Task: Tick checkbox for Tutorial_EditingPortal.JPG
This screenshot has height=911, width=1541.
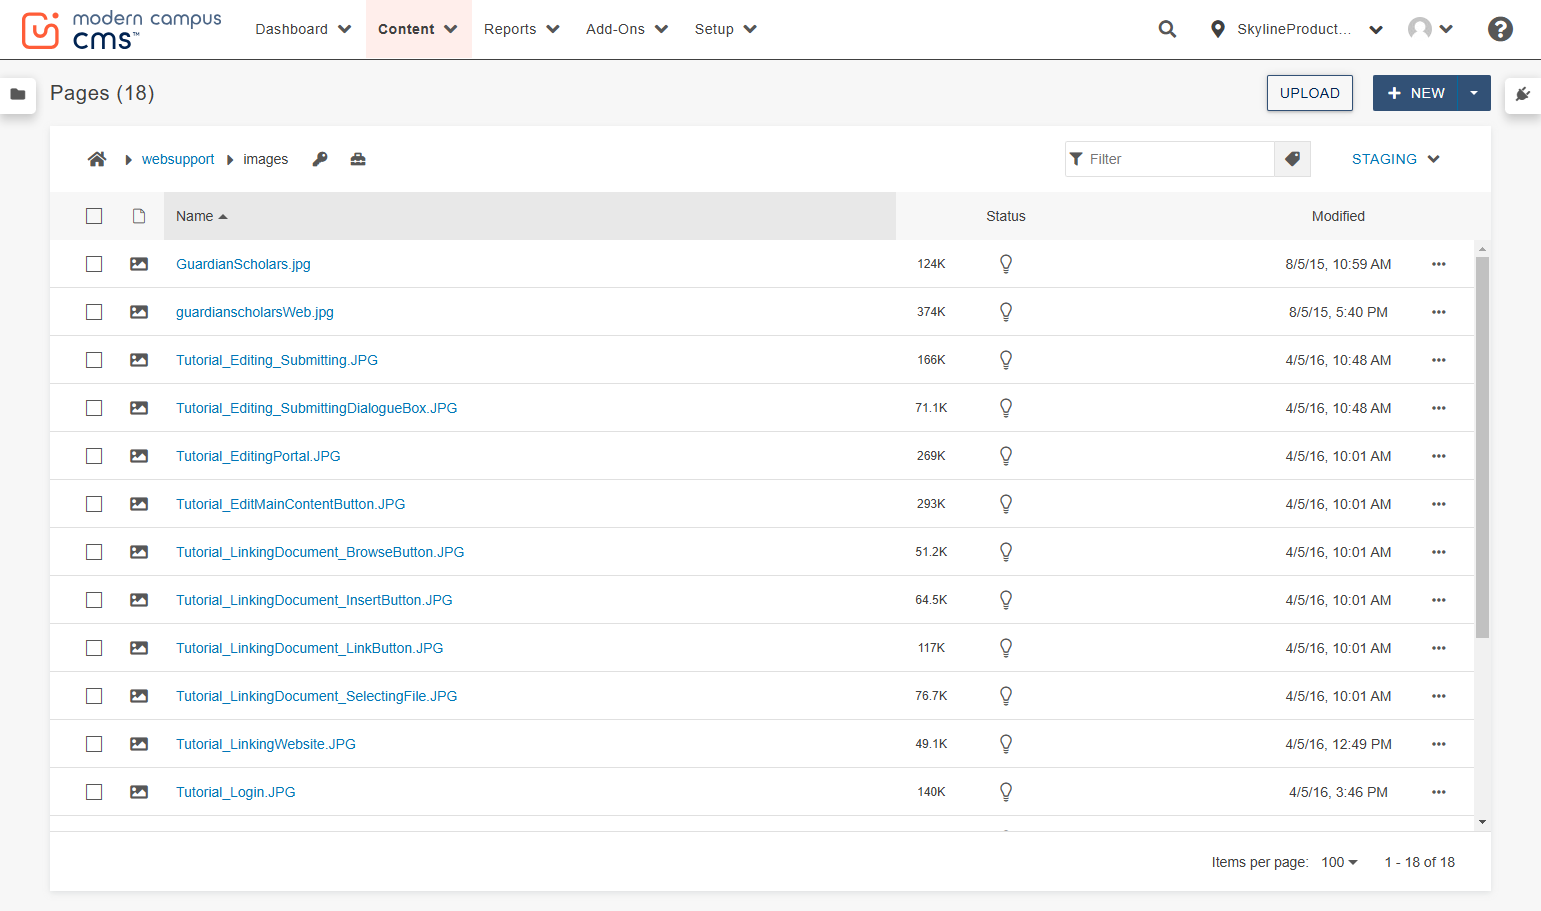Action: pos(94,456)
